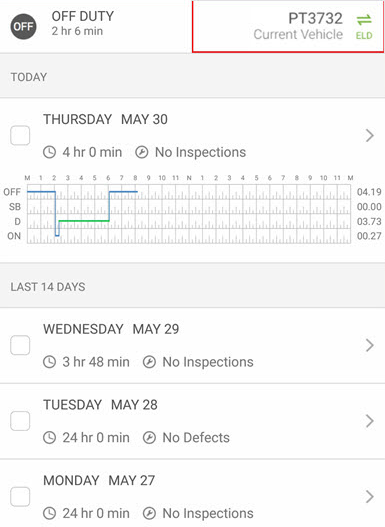Click the clock icon next to 3 hr 48 min
385x527 pixels.
(x=49, y=362)
